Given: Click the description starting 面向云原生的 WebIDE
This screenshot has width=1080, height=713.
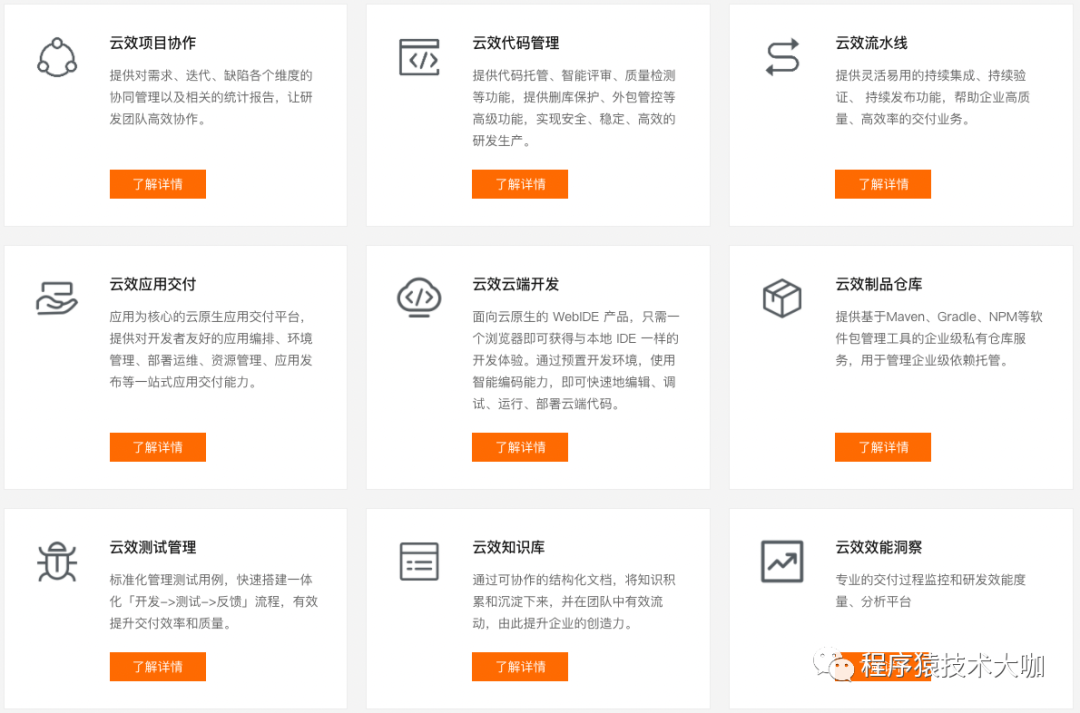Looking at the screenshot, I should pyautogui.click(x=576, y=360).
